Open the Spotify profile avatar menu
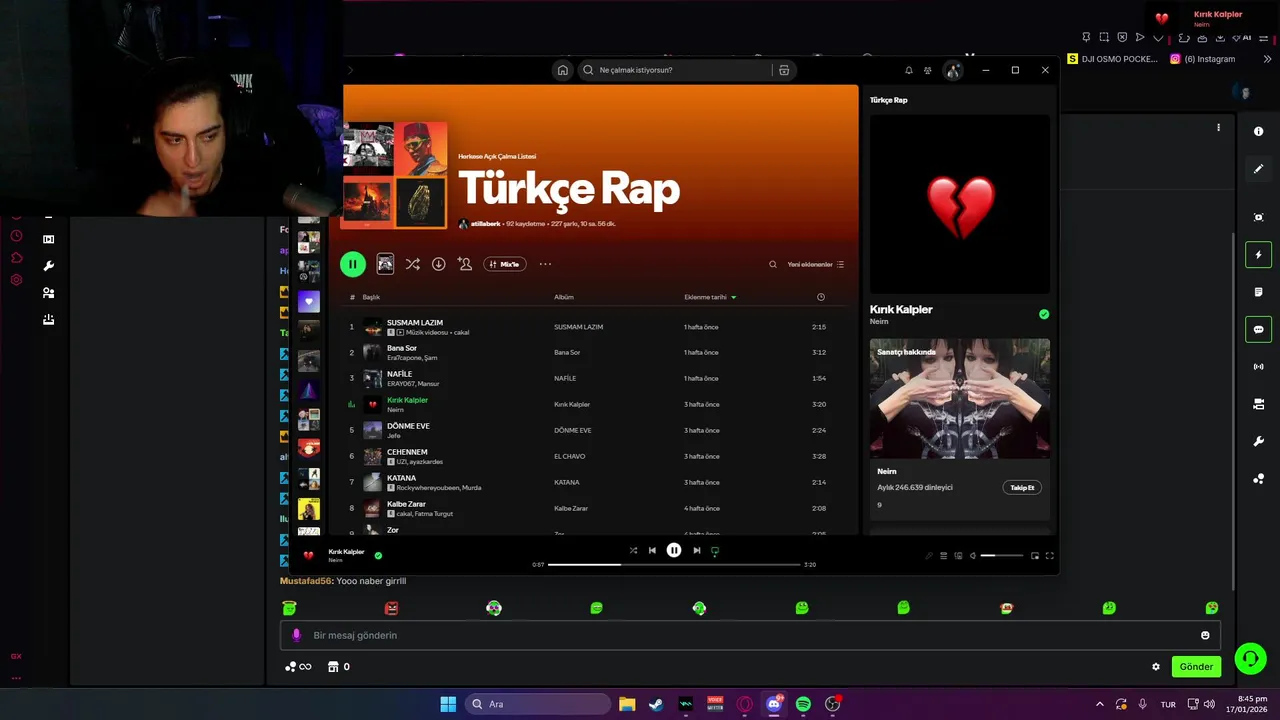This screenshot has height=720, width=1280. point(953,70)
